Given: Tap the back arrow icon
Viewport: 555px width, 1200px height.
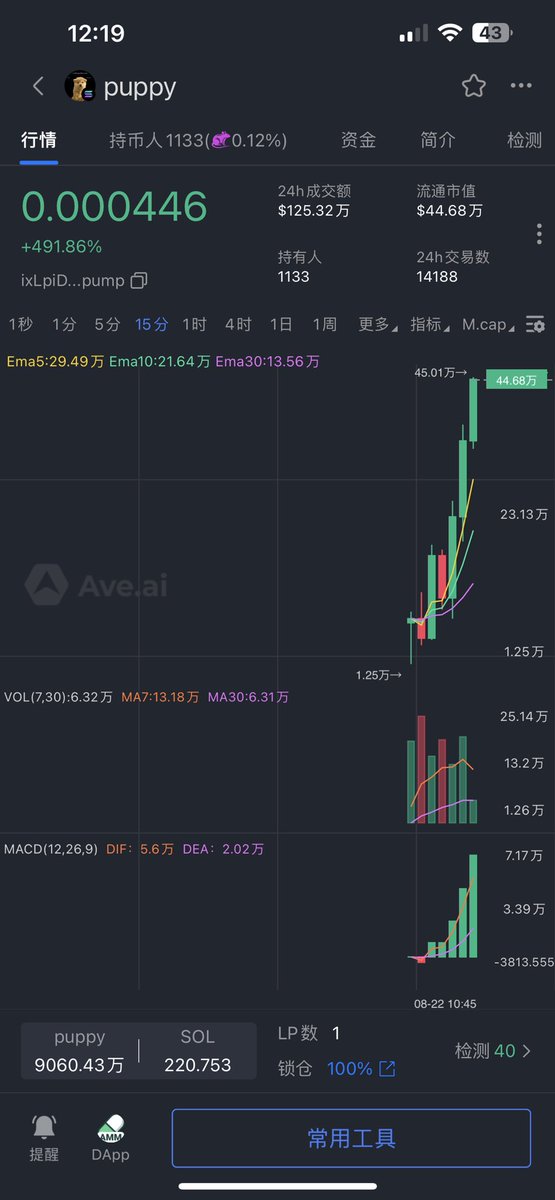Looking at the screenshot, I should point(38,86).
